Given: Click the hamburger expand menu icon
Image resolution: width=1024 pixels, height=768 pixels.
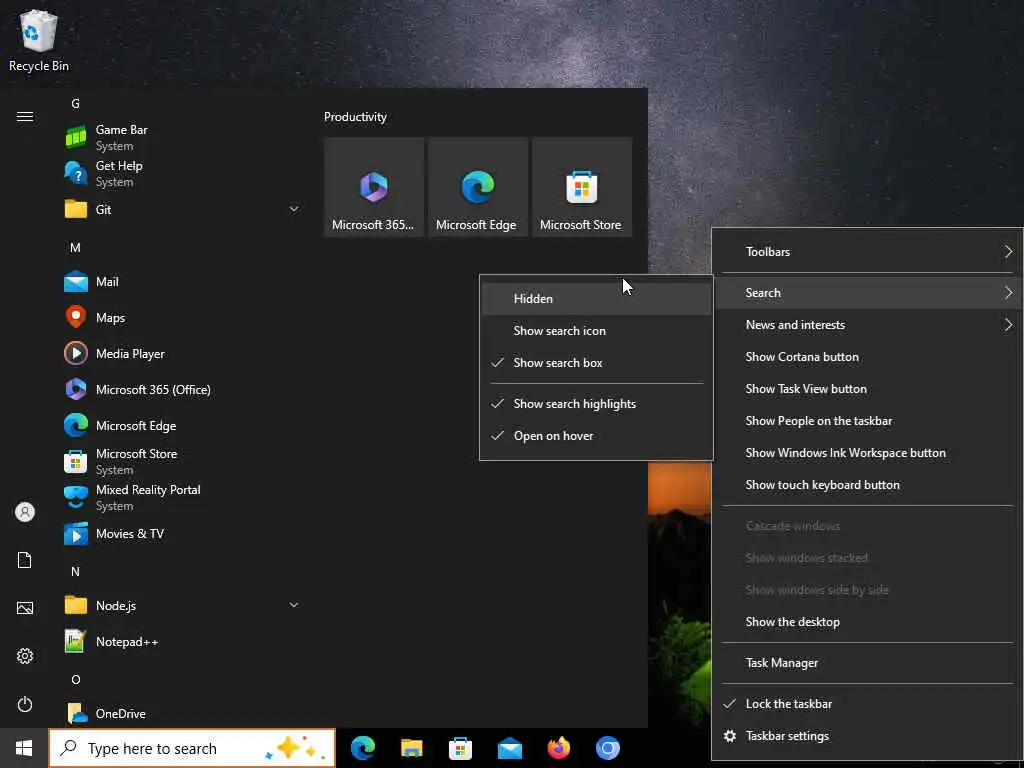Looking at the screenshot, I should pos(25,117).
